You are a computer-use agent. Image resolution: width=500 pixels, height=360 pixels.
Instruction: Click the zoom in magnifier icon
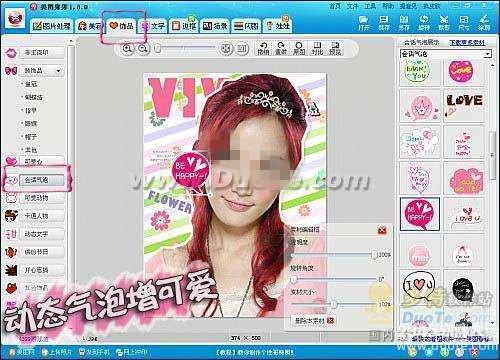pos(127,49)
